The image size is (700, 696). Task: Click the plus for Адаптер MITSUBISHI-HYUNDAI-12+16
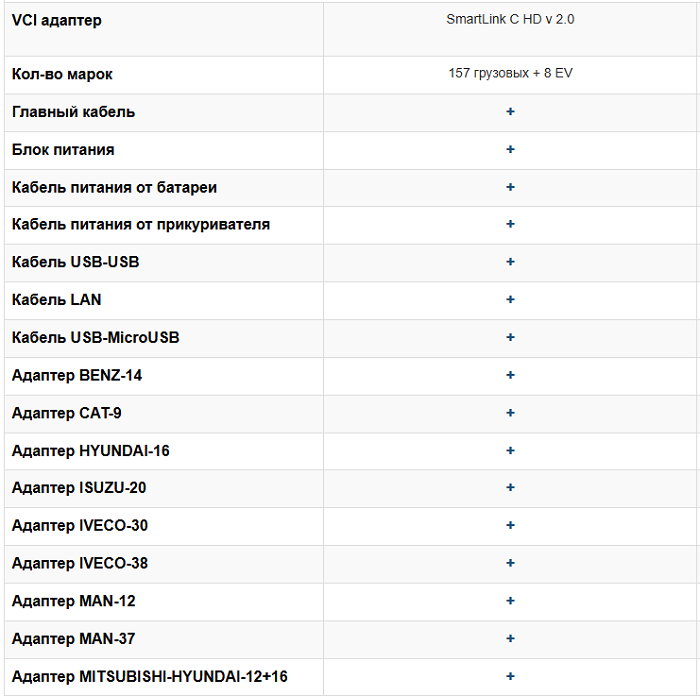[x=510, y=676]
